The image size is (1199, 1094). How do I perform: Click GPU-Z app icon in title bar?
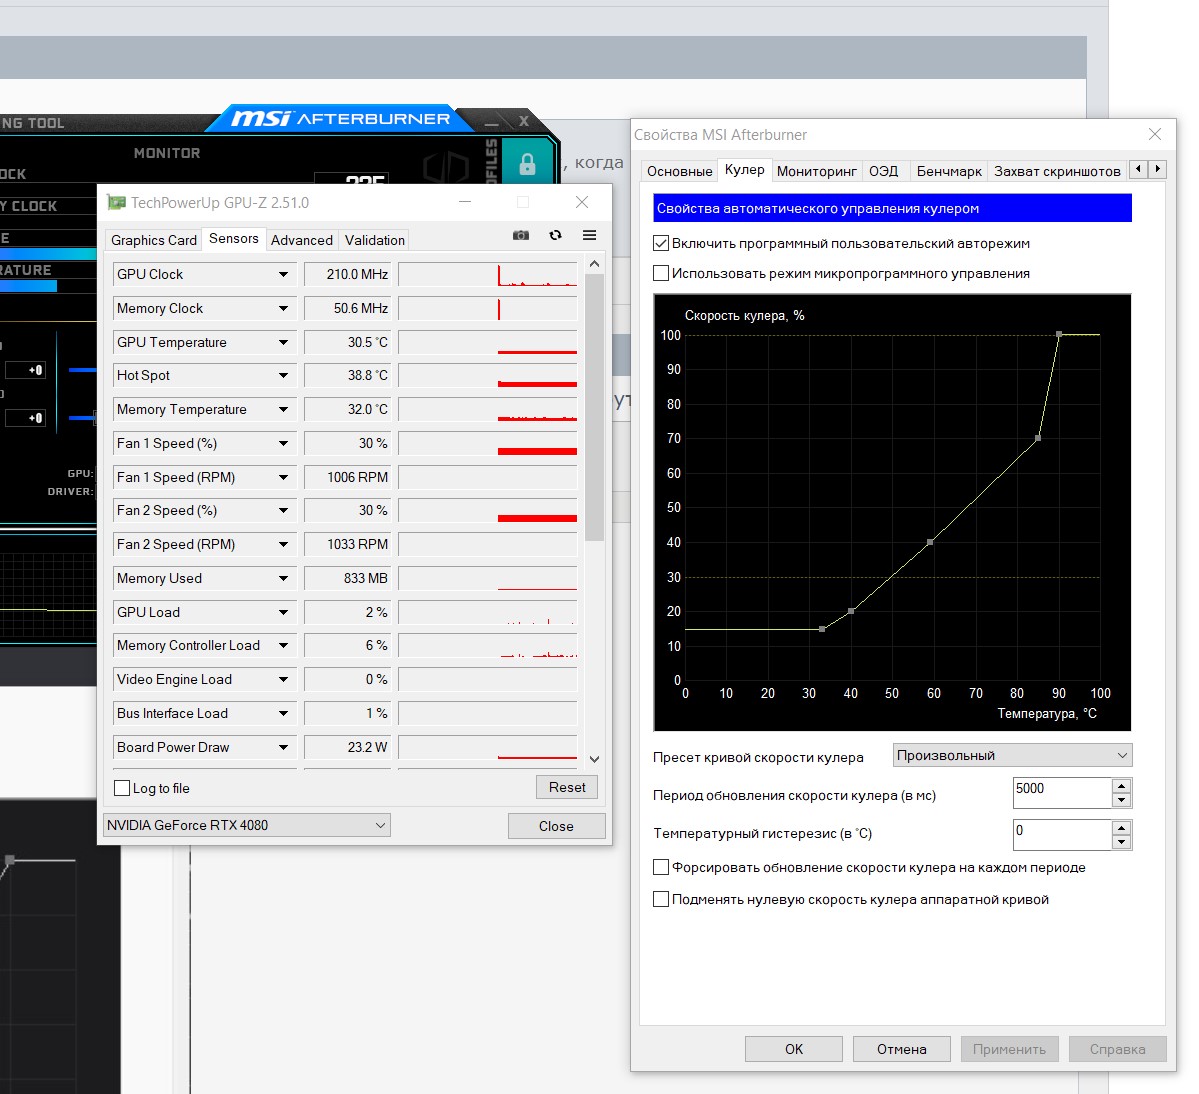click(116, 203)
